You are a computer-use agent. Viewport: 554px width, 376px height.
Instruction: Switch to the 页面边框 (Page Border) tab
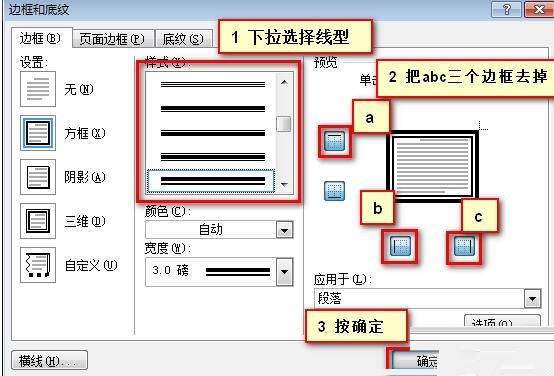click(x=112, y=39)
